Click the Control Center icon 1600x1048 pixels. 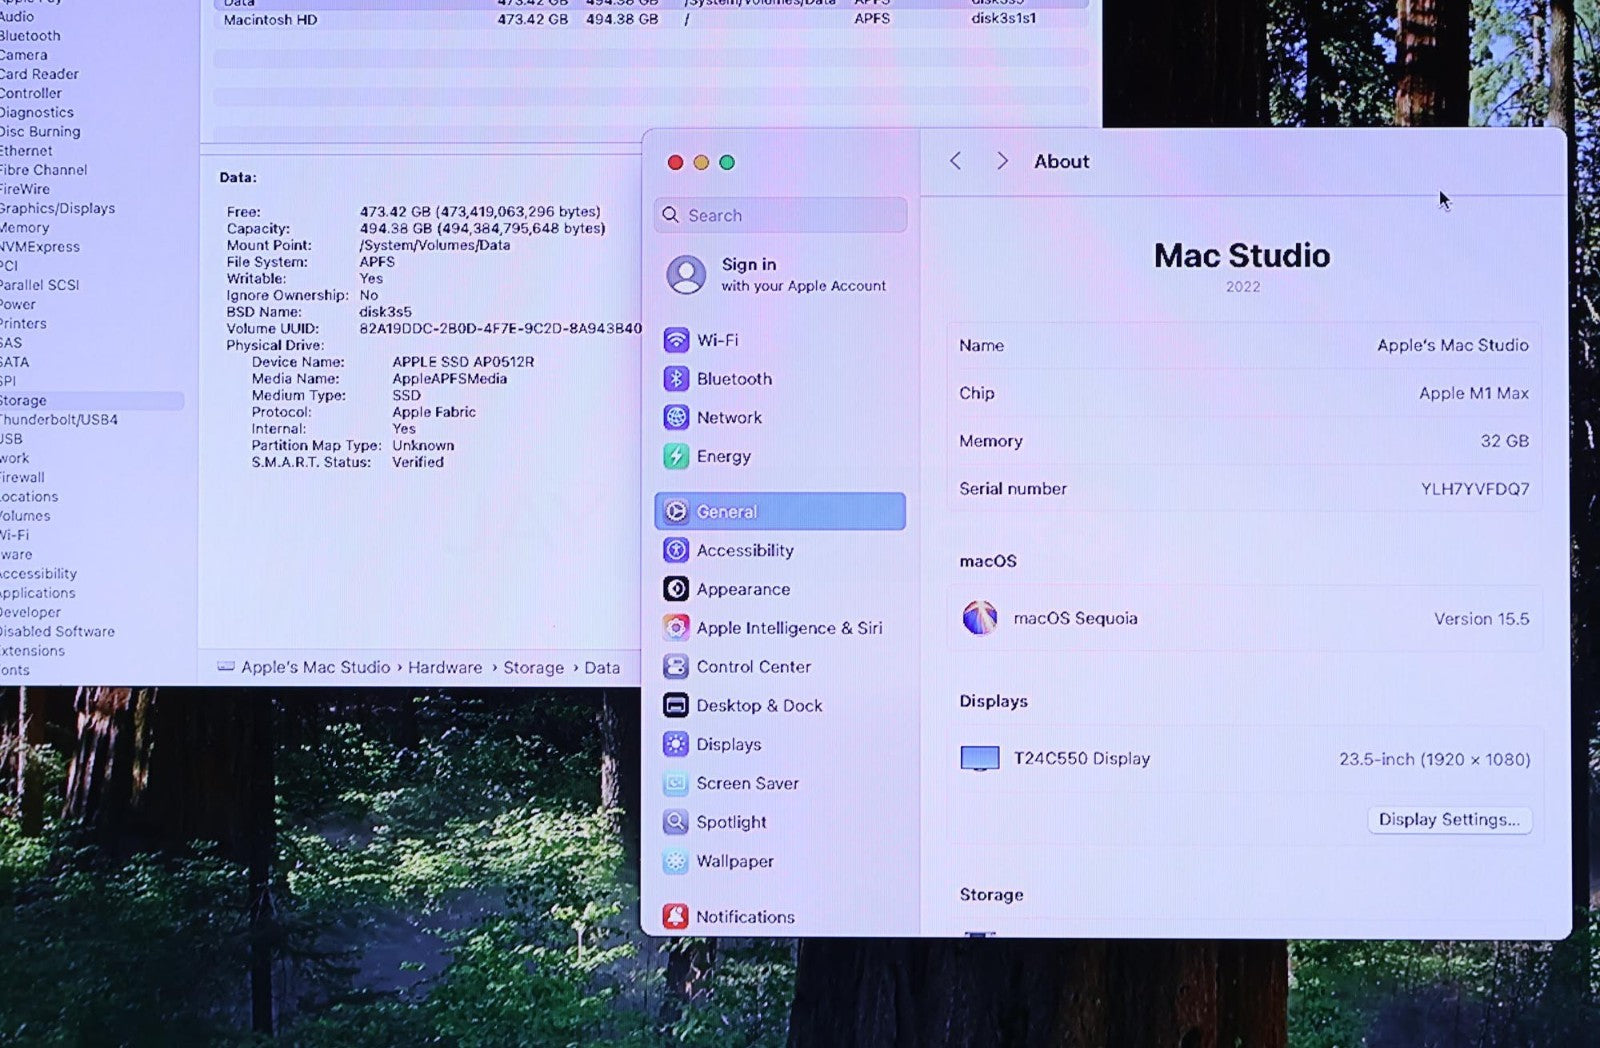tap(676, 666)
